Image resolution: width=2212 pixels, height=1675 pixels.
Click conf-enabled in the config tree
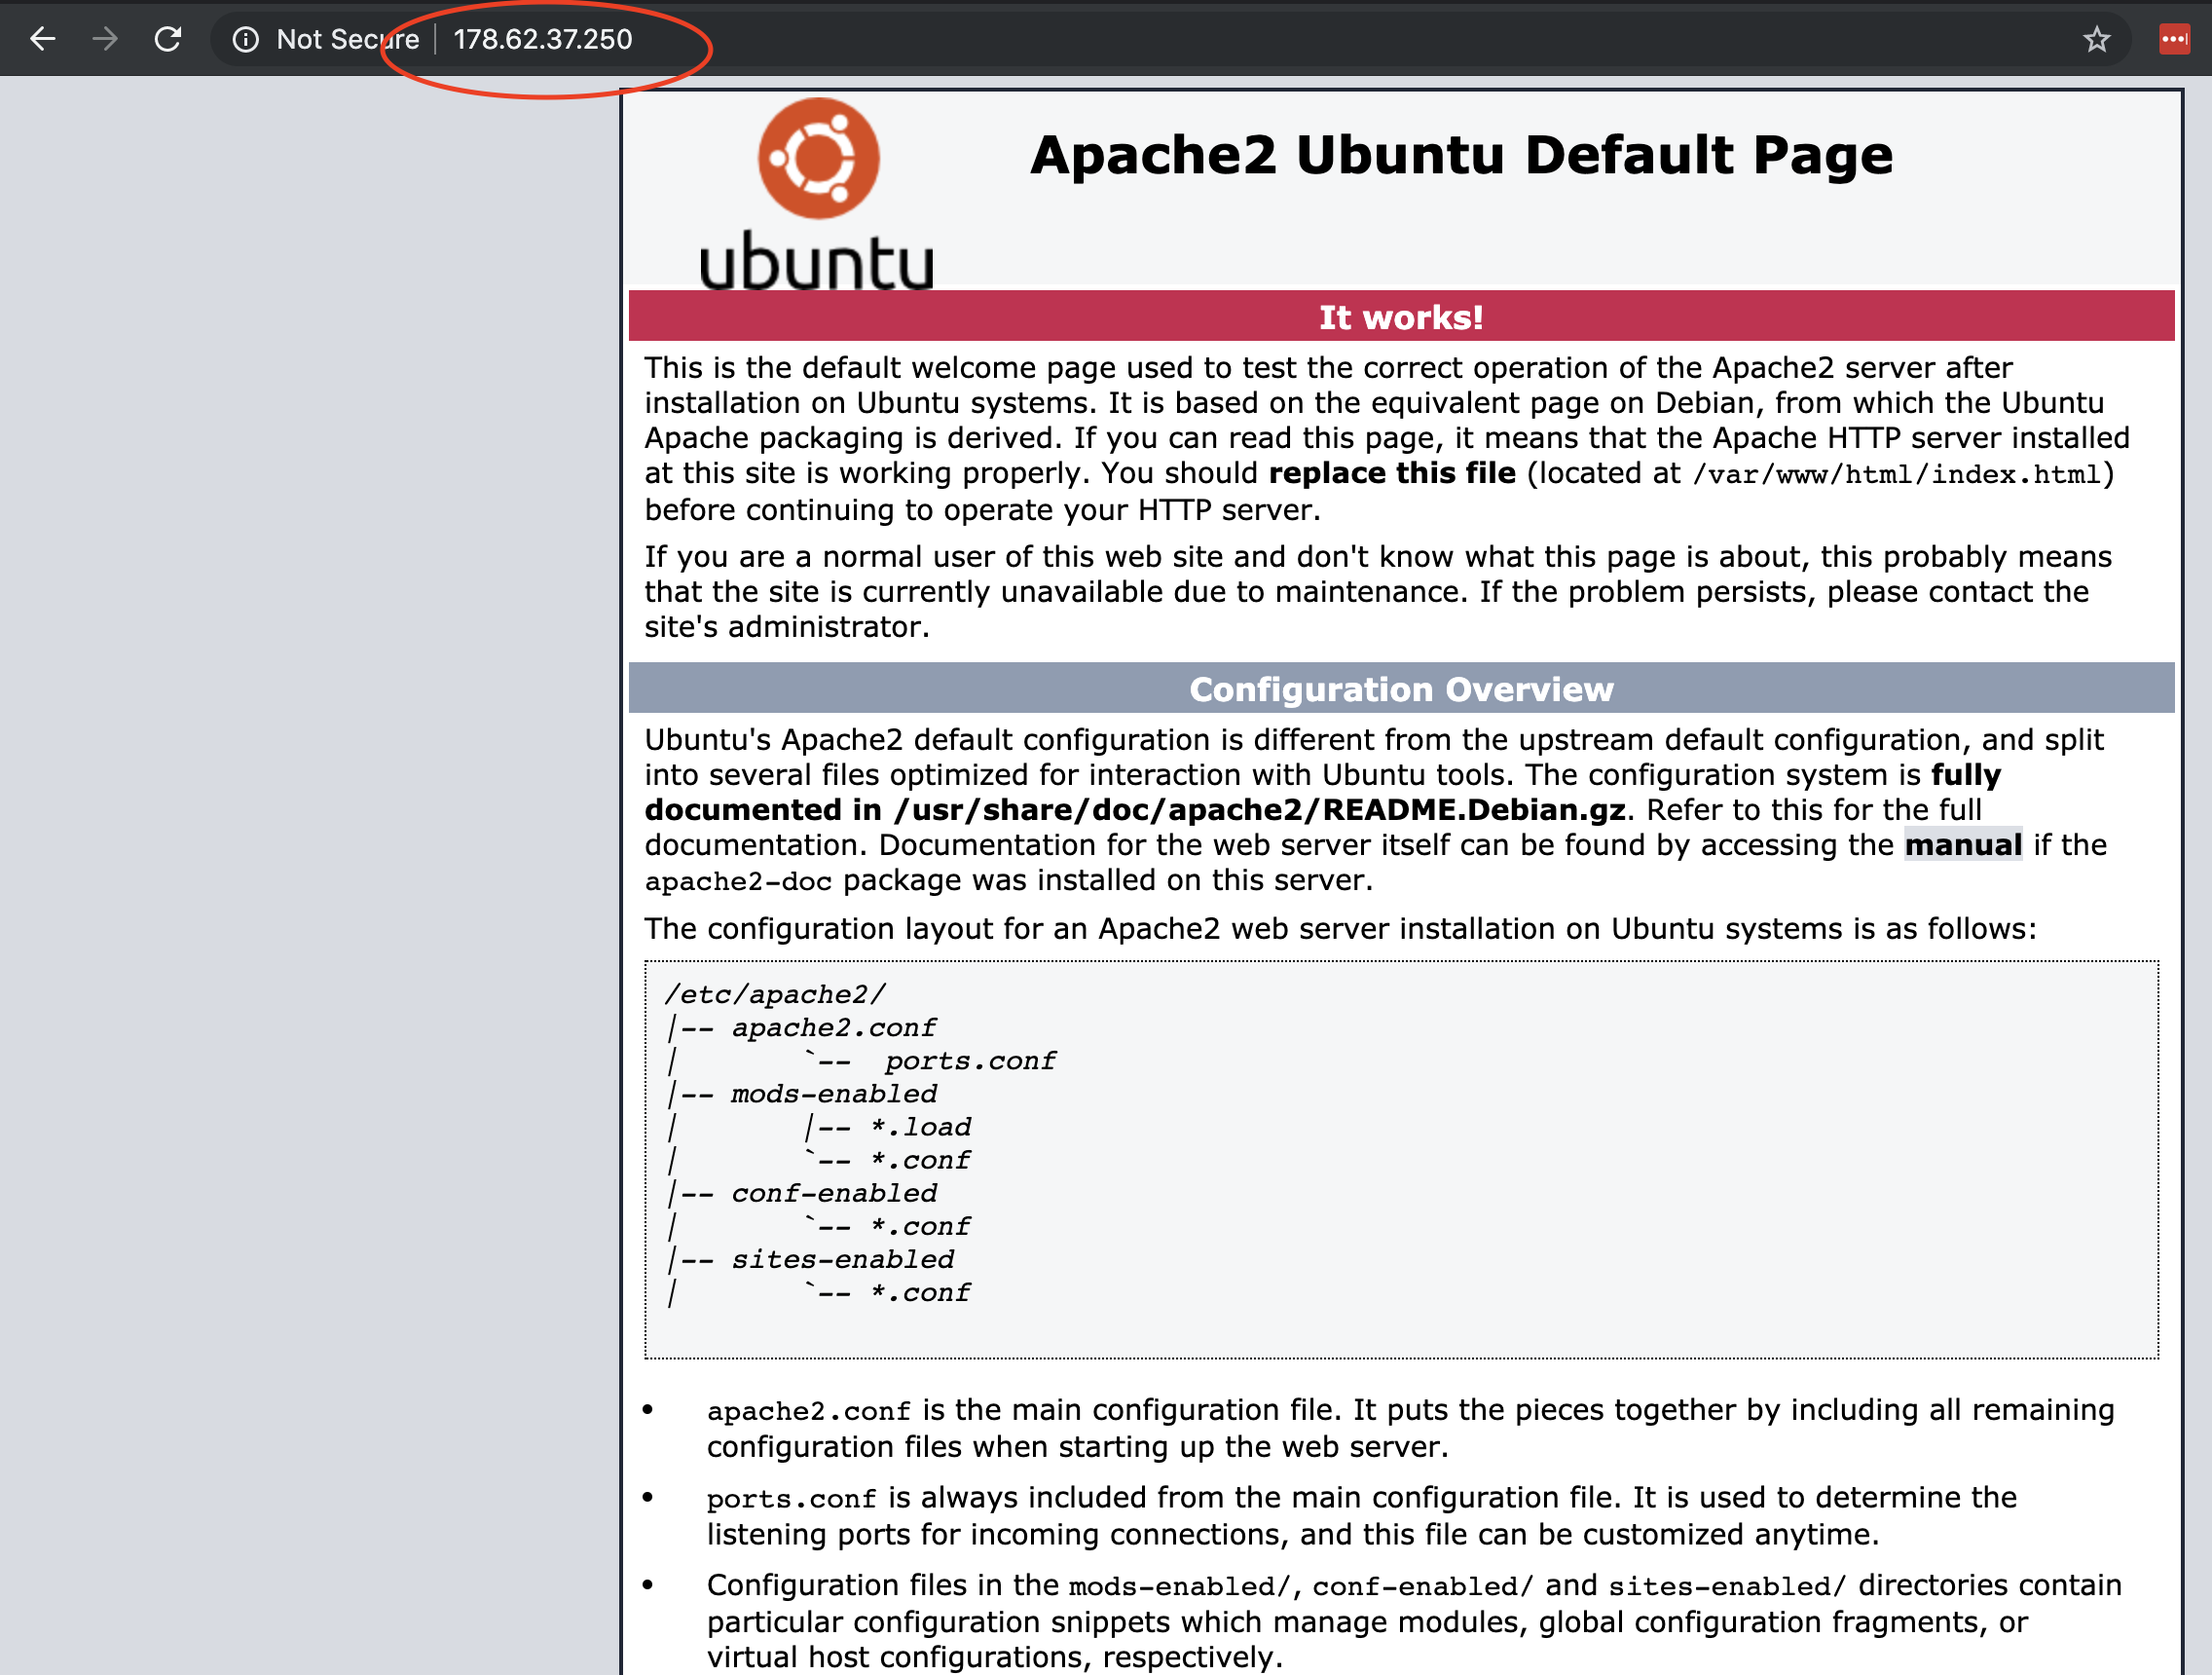(834, 1193)
